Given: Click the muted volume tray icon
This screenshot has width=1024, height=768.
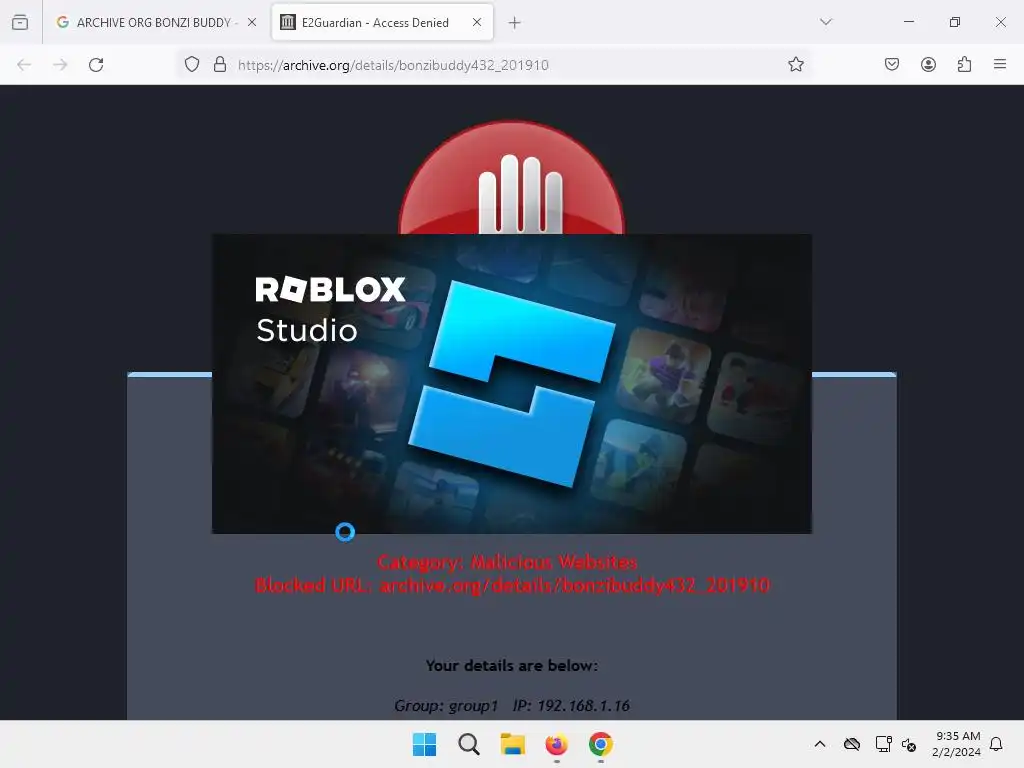Looking at the screenshot, I should pyautogui.click(x=908, y=744).
